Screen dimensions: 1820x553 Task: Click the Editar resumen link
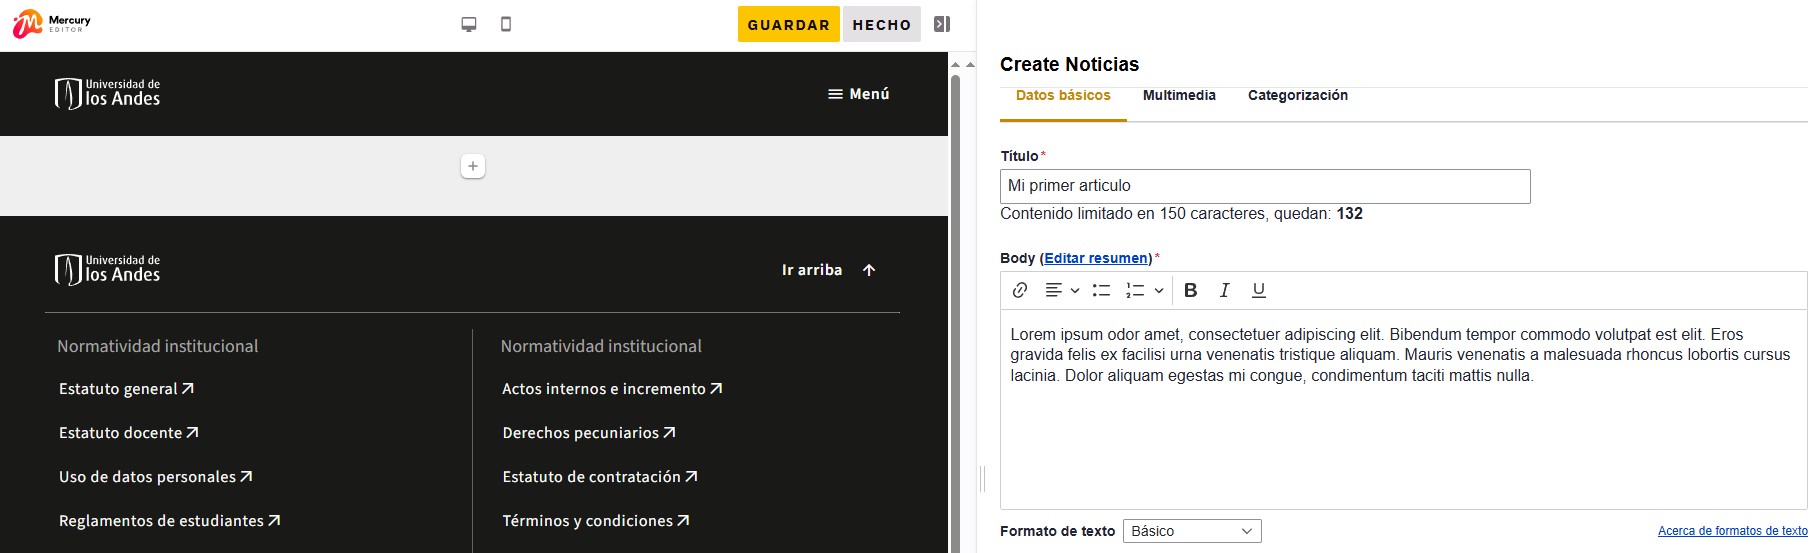click(1097, 258)
